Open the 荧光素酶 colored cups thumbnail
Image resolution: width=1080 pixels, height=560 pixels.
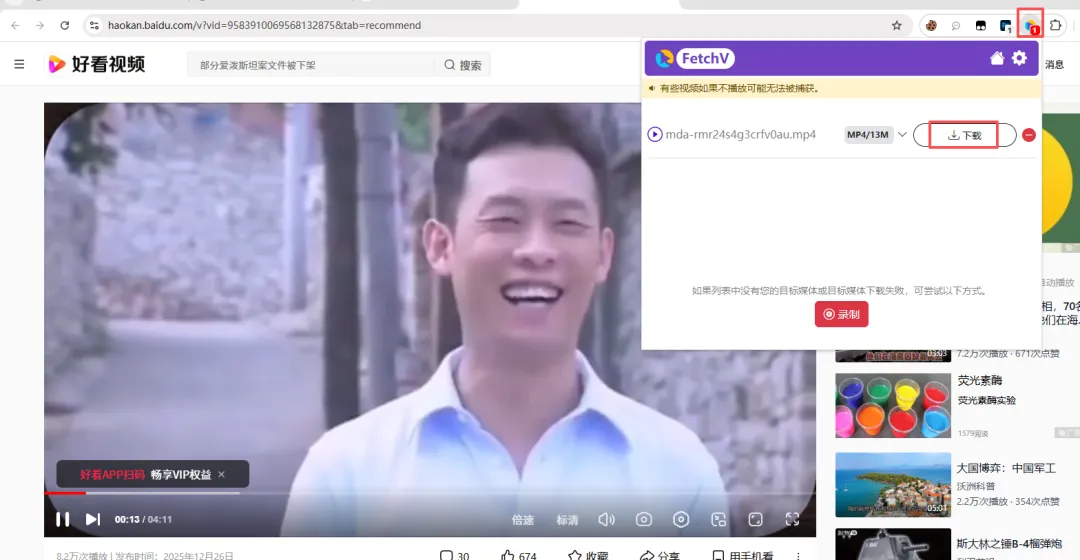pyautogui.click(x=893, y=406)
